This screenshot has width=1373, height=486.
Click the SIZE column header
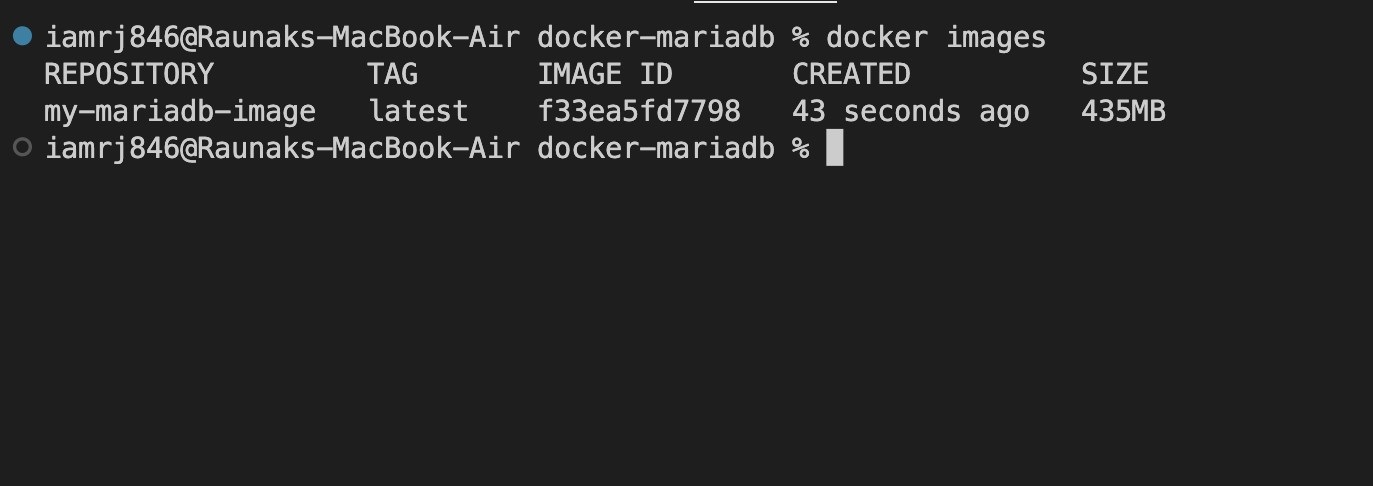pos(1114,74)
